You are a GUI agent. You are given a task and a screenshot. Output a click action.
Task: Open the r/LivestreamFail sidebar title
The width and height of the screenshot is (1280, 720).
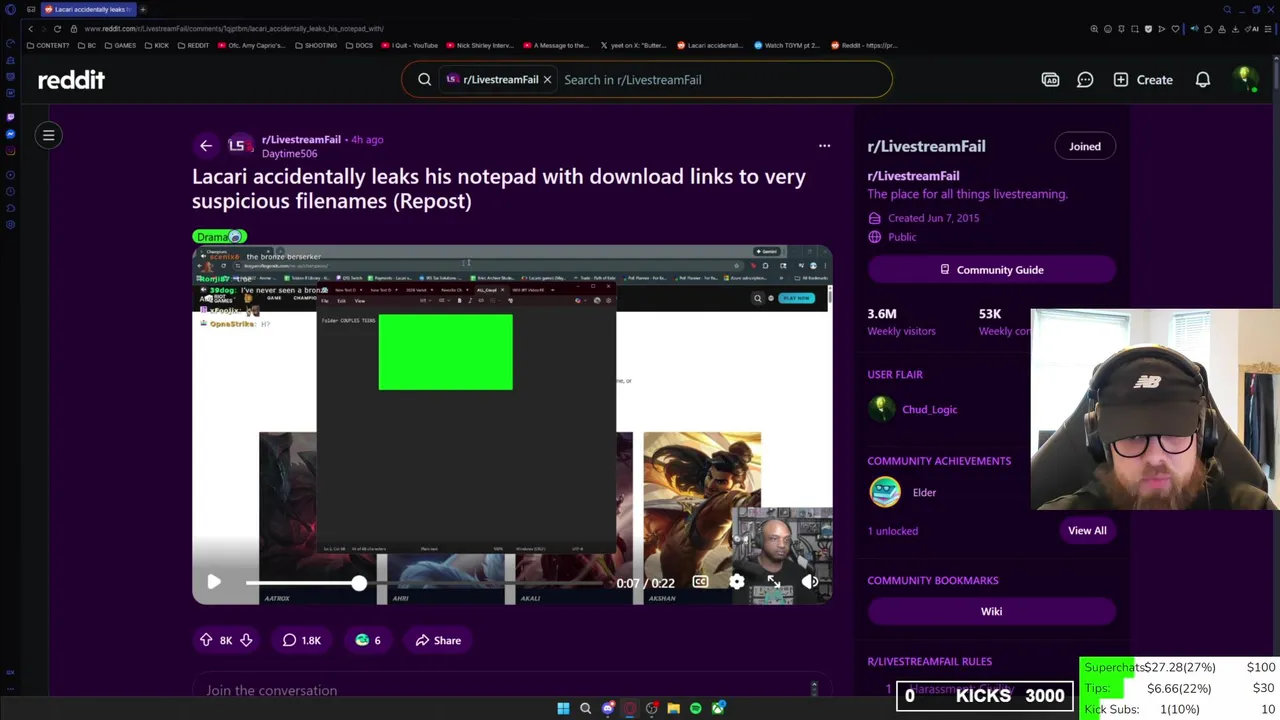click(x=926, y=146)
